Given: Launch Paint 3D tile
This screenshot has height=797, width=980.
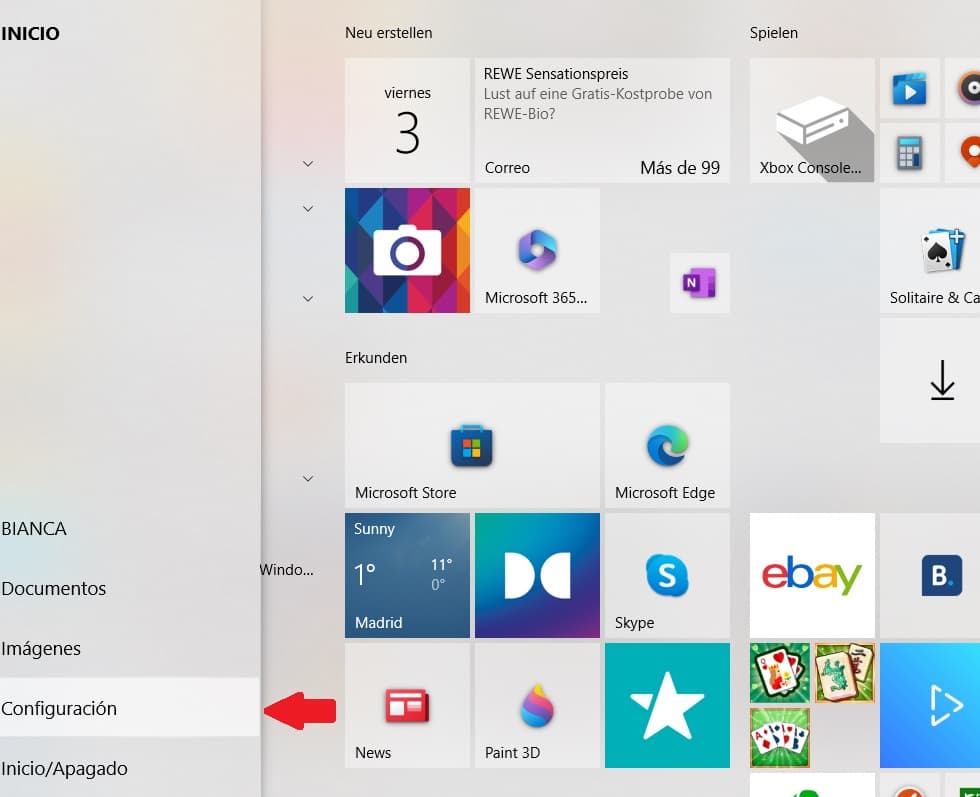Looking at the screenshot, I should click(537, 705).
